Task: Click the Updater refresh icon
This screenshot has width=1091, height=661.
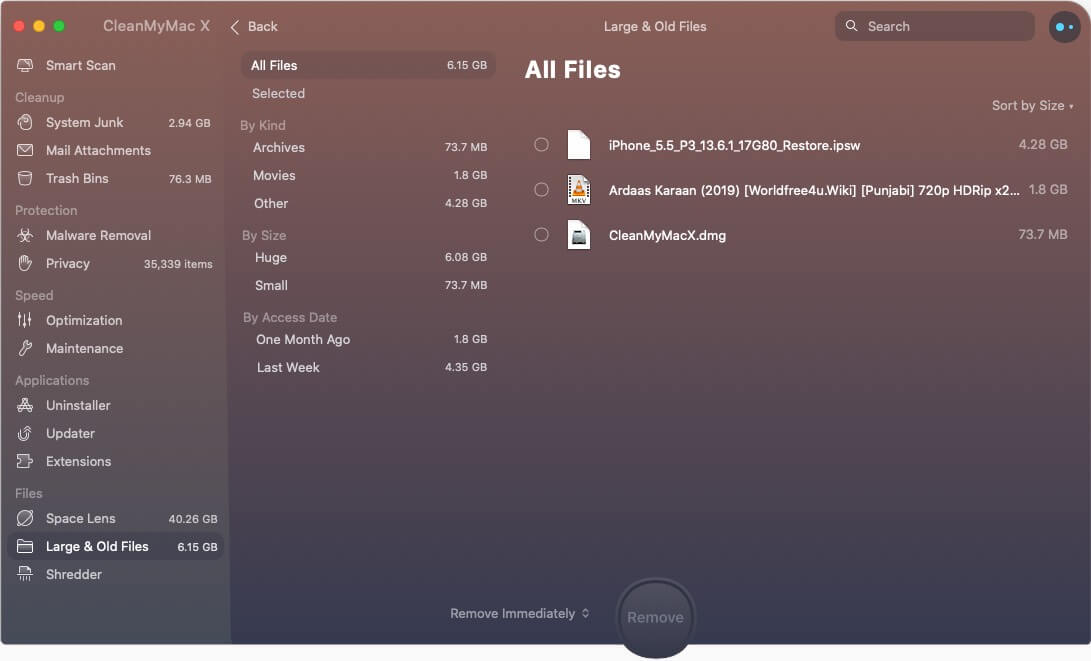Action: click(25, 433)
